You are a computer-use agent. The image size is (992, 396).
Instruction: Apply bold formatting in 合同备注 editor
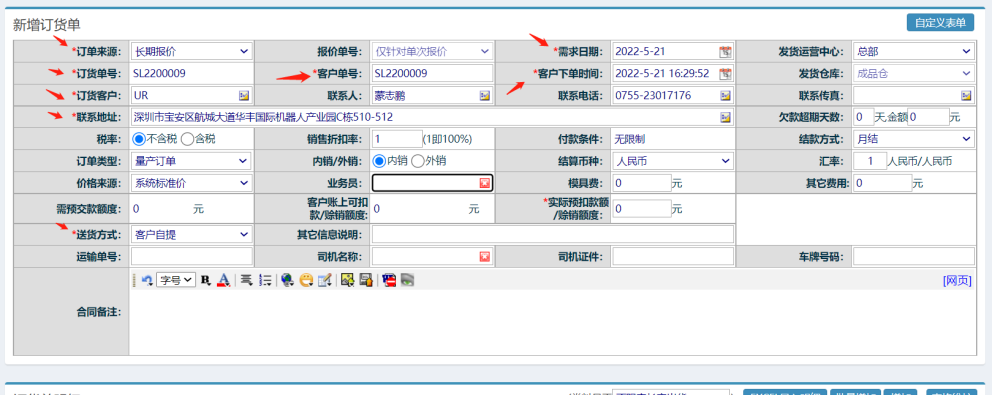[205, 280]
